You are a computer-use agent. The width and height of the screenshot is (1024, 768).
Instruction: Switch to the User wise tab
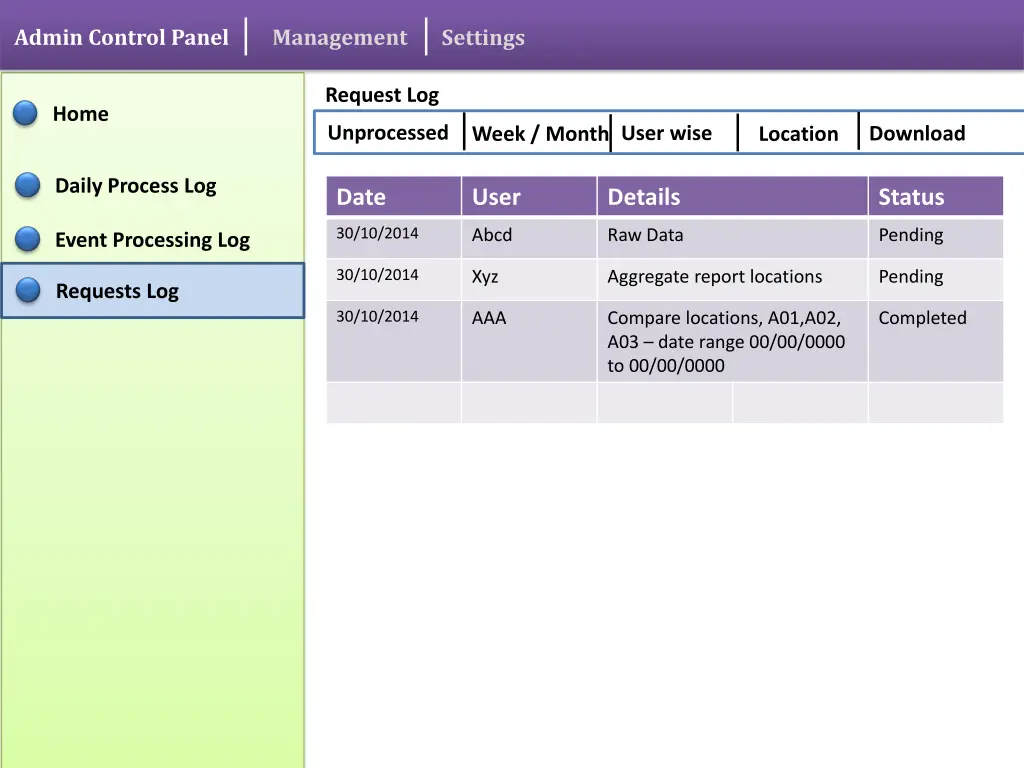[666, 133]
